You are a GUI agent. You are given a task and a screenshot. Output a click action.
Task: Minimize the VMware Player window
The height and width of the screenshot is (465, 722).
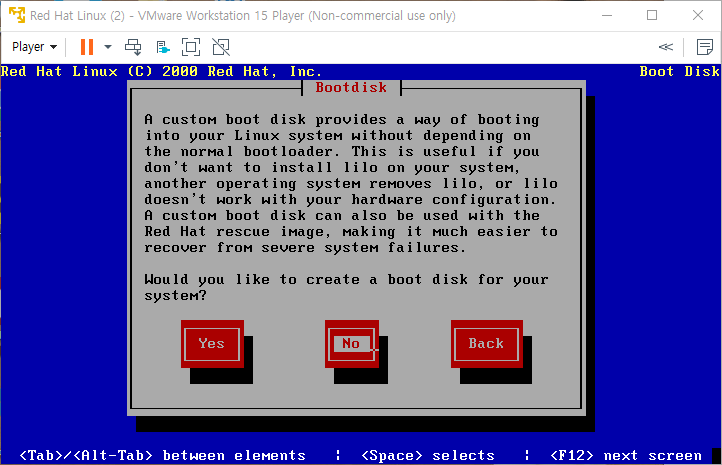[x=607, y=15]
